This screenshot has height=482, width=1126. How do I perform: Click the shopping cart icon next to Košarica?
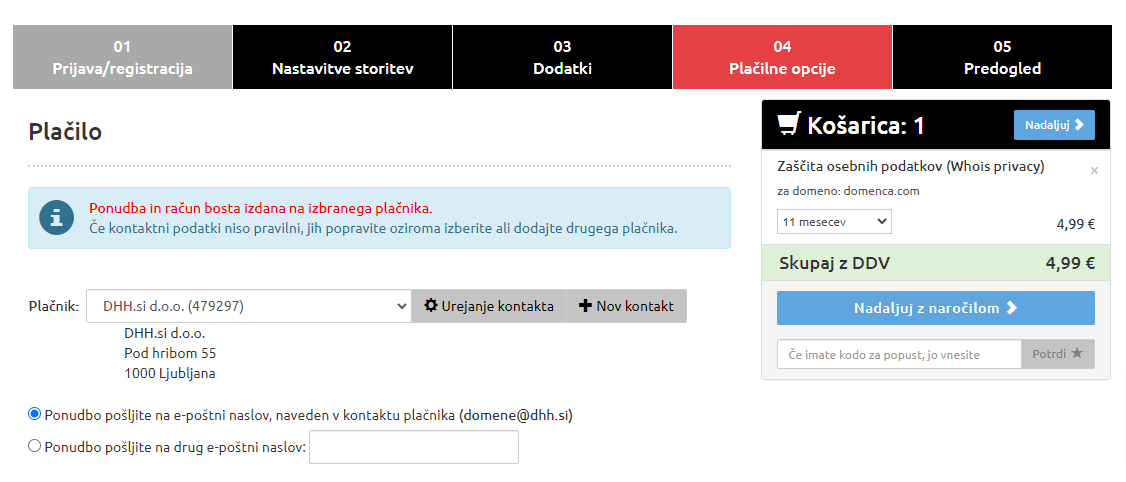coord(788,125)
